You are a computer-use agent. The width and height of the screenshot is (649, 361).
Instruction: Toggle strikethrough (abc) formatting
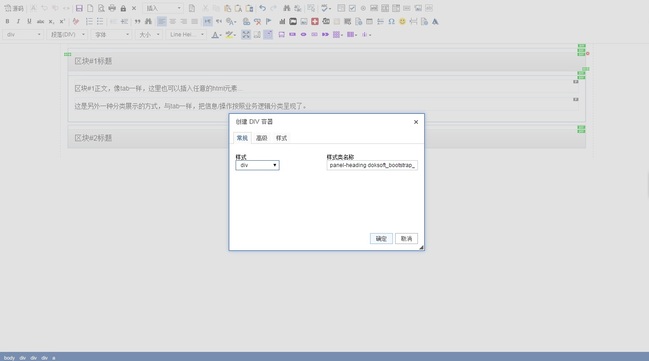tap(40, 22)
